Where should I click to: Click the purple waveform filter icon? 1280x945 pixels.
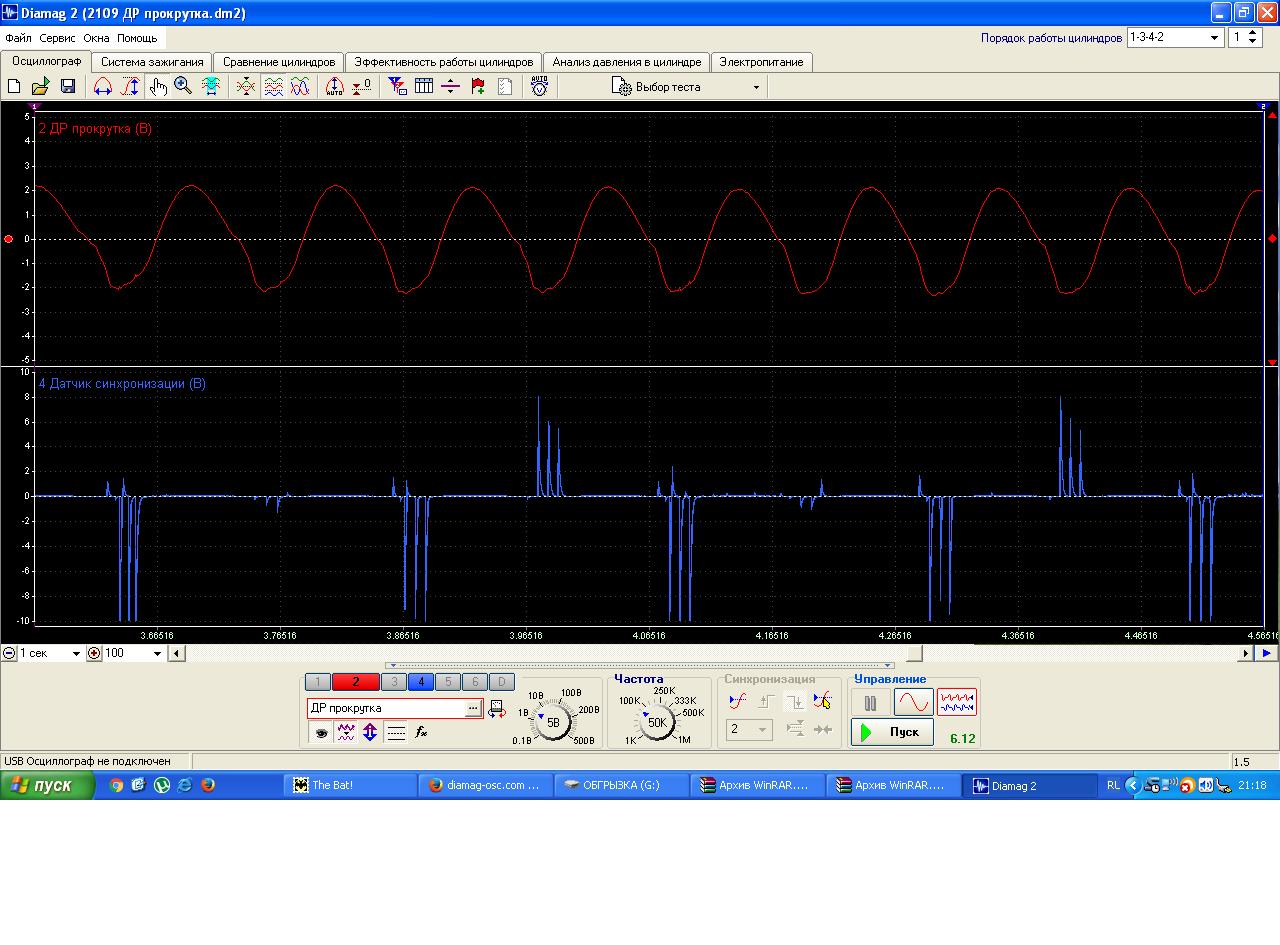click(346, 733)
